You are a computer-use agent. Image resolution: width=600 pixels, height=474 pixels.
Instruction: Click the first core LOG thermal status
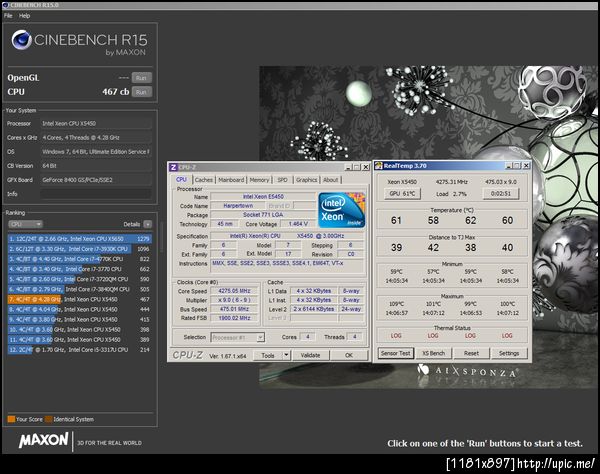pos(396,336)
